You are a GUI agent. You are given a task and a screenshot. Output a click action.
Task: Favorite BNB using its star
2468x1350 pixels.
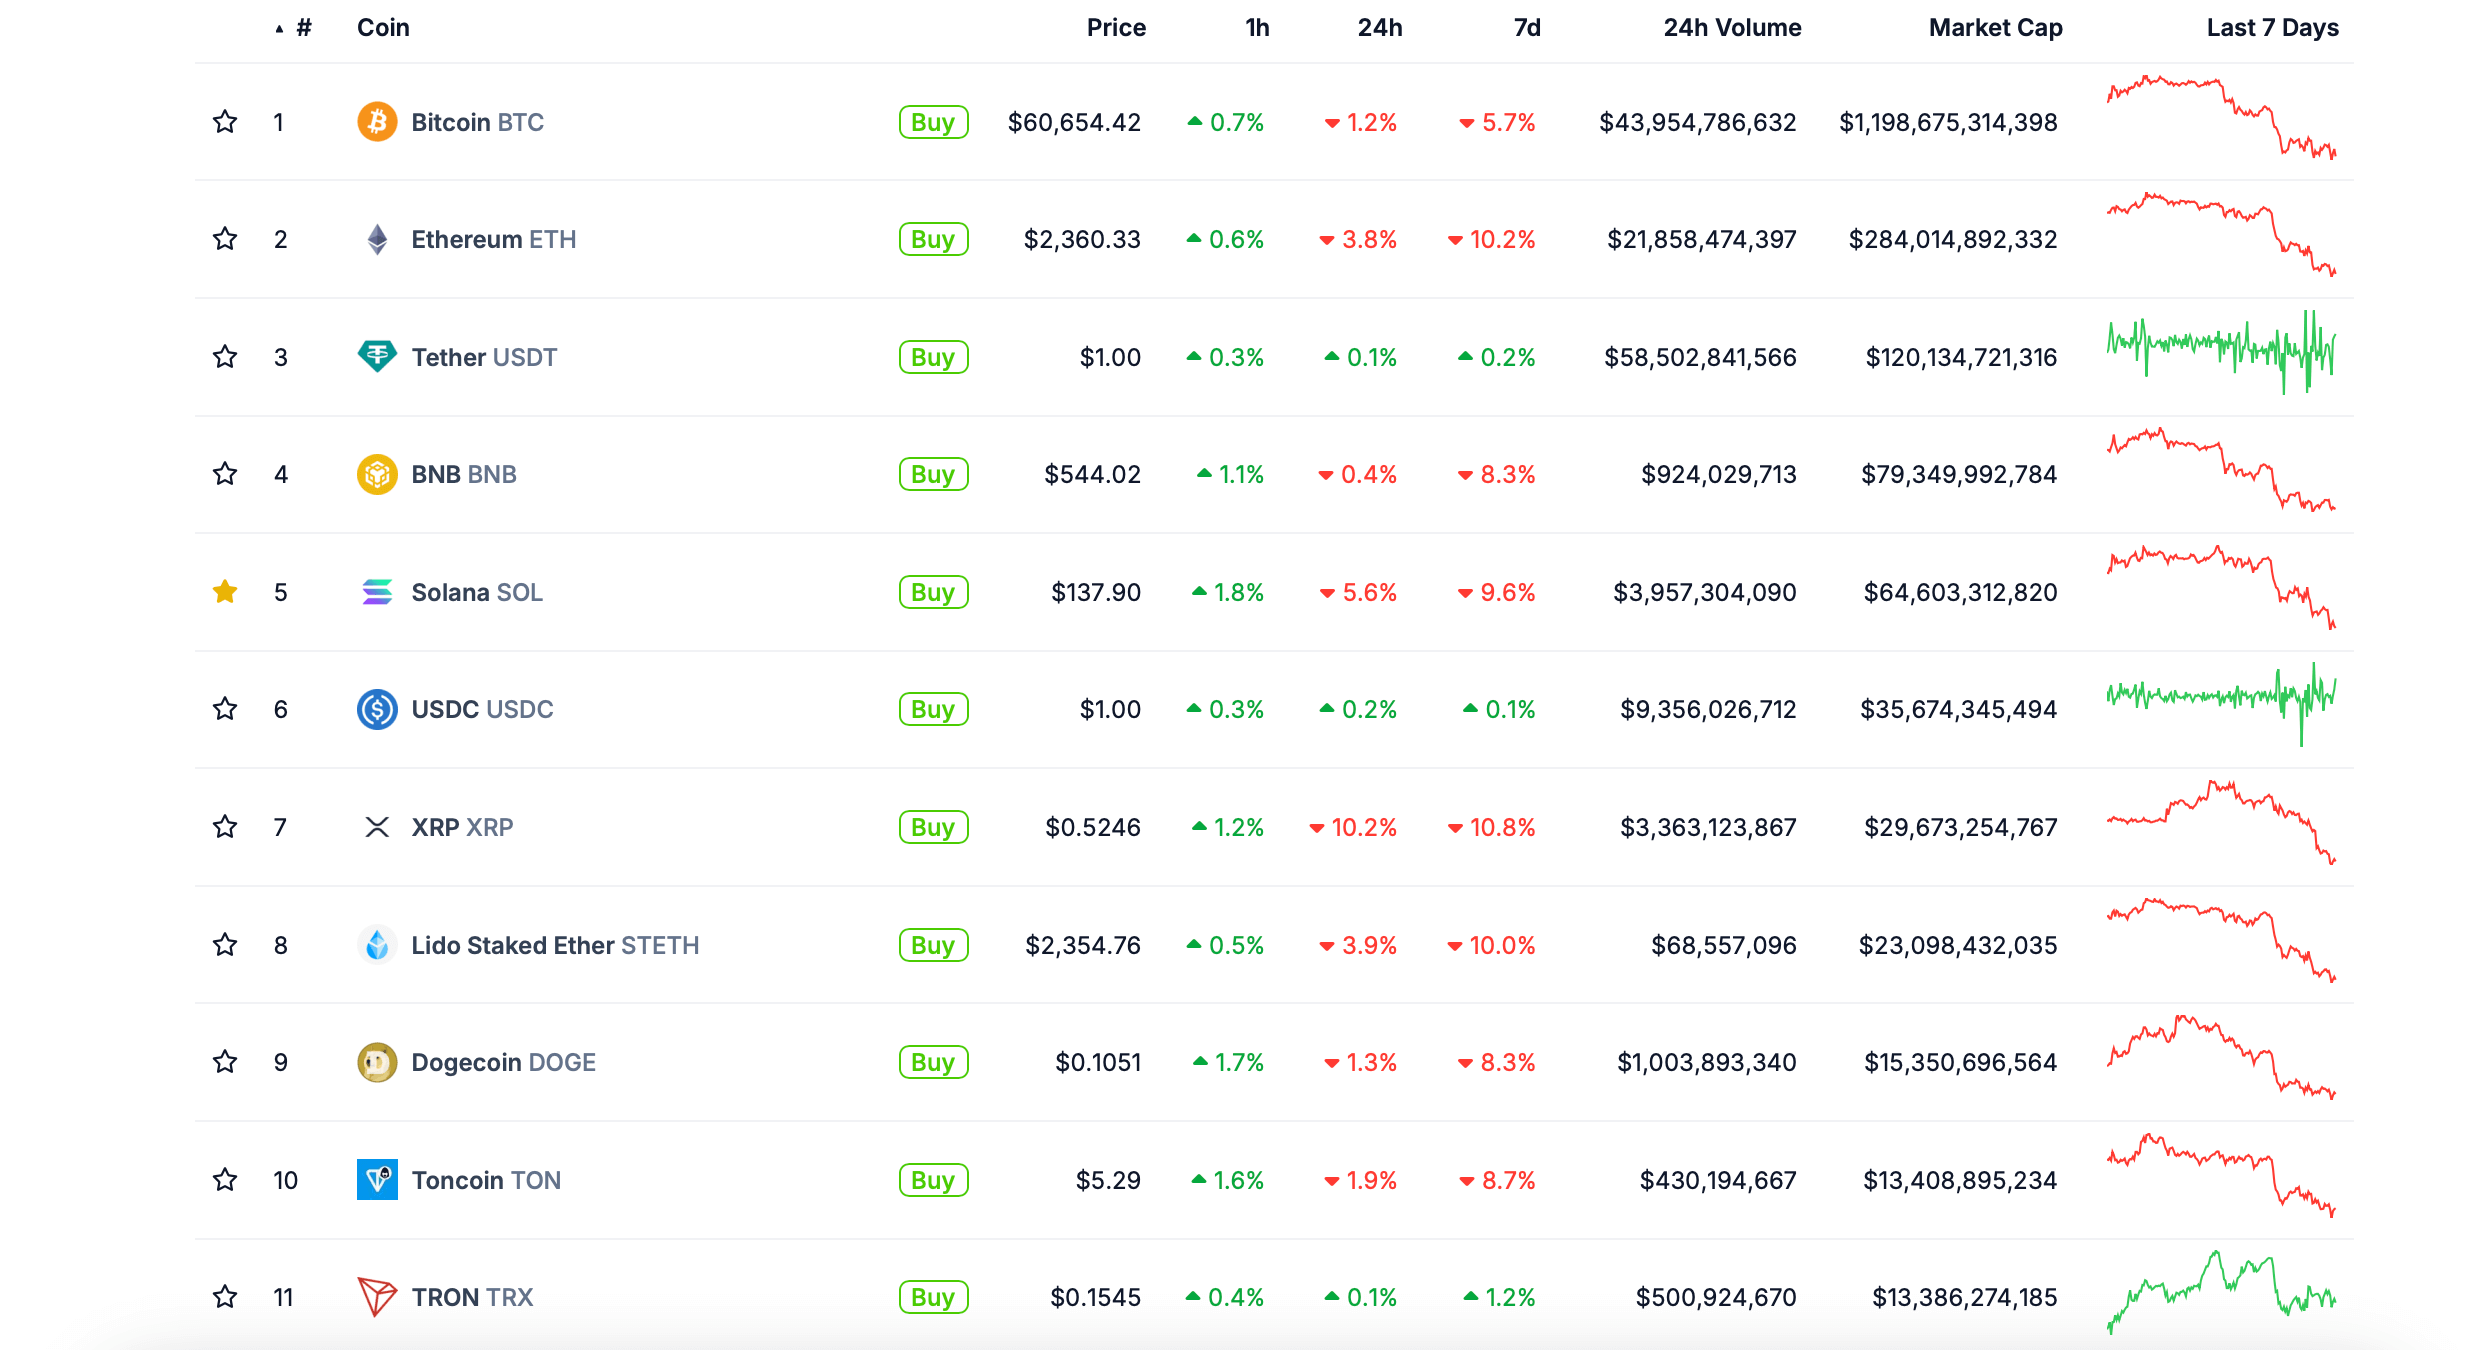pyautogui.click(x=225, y=474)
